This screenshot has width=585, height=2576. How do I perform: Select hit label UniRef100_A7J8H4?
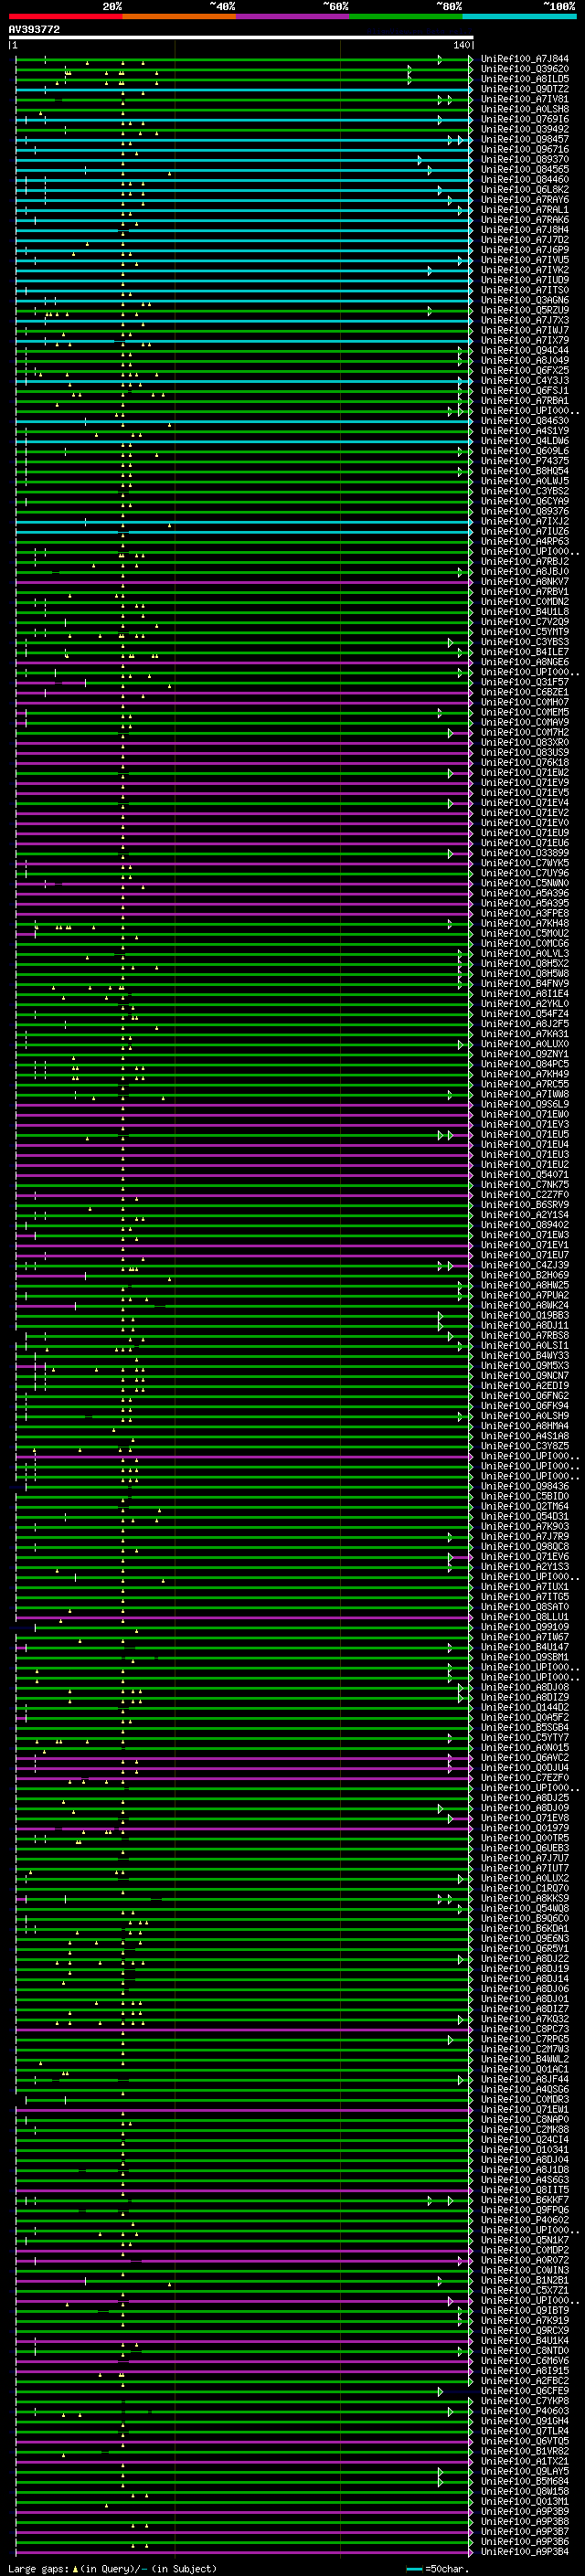pyautogui.click(x=525, y=230)
